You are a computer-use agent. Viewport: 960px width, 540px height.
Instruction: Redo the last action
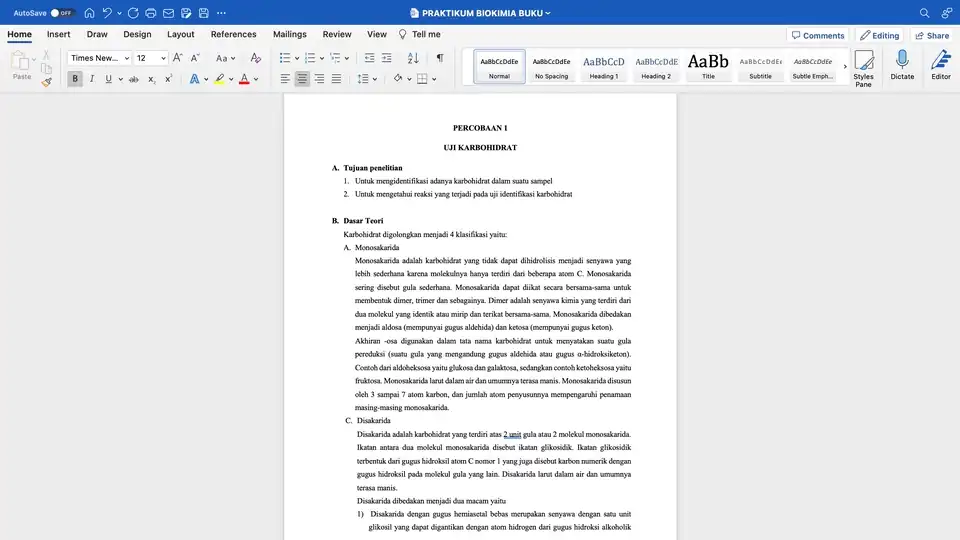(x=133, y=13)
